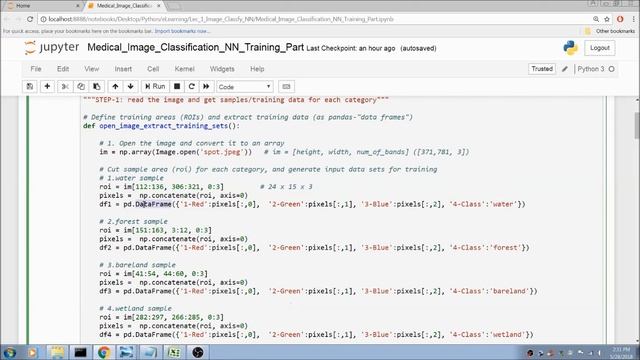Click the Trusted notebook button

pyautogui.click(x=542, y=69)
